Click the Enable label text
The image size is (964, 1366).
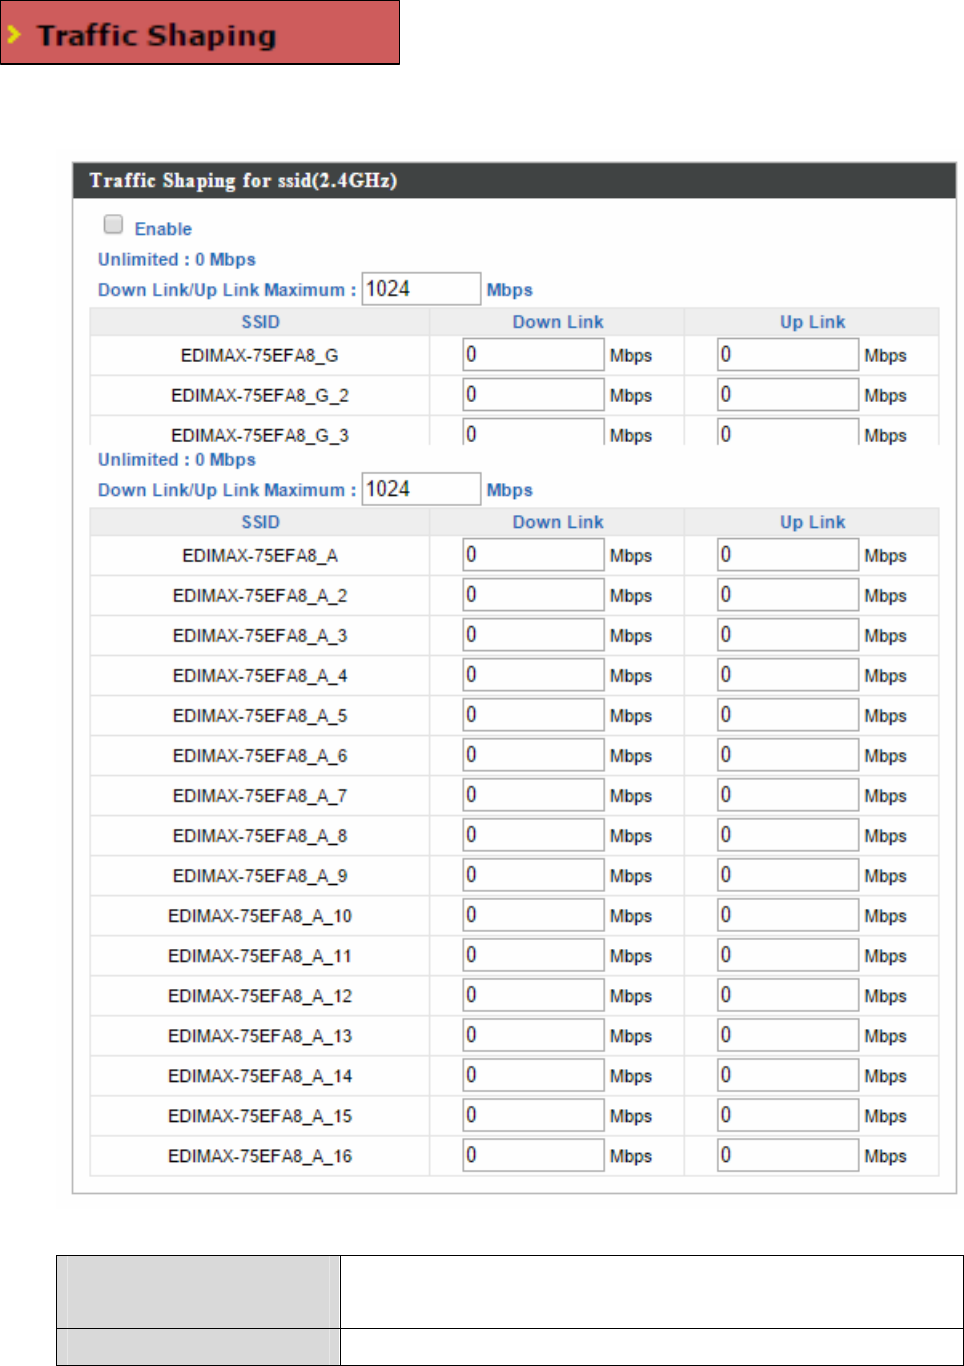point(163,229)
